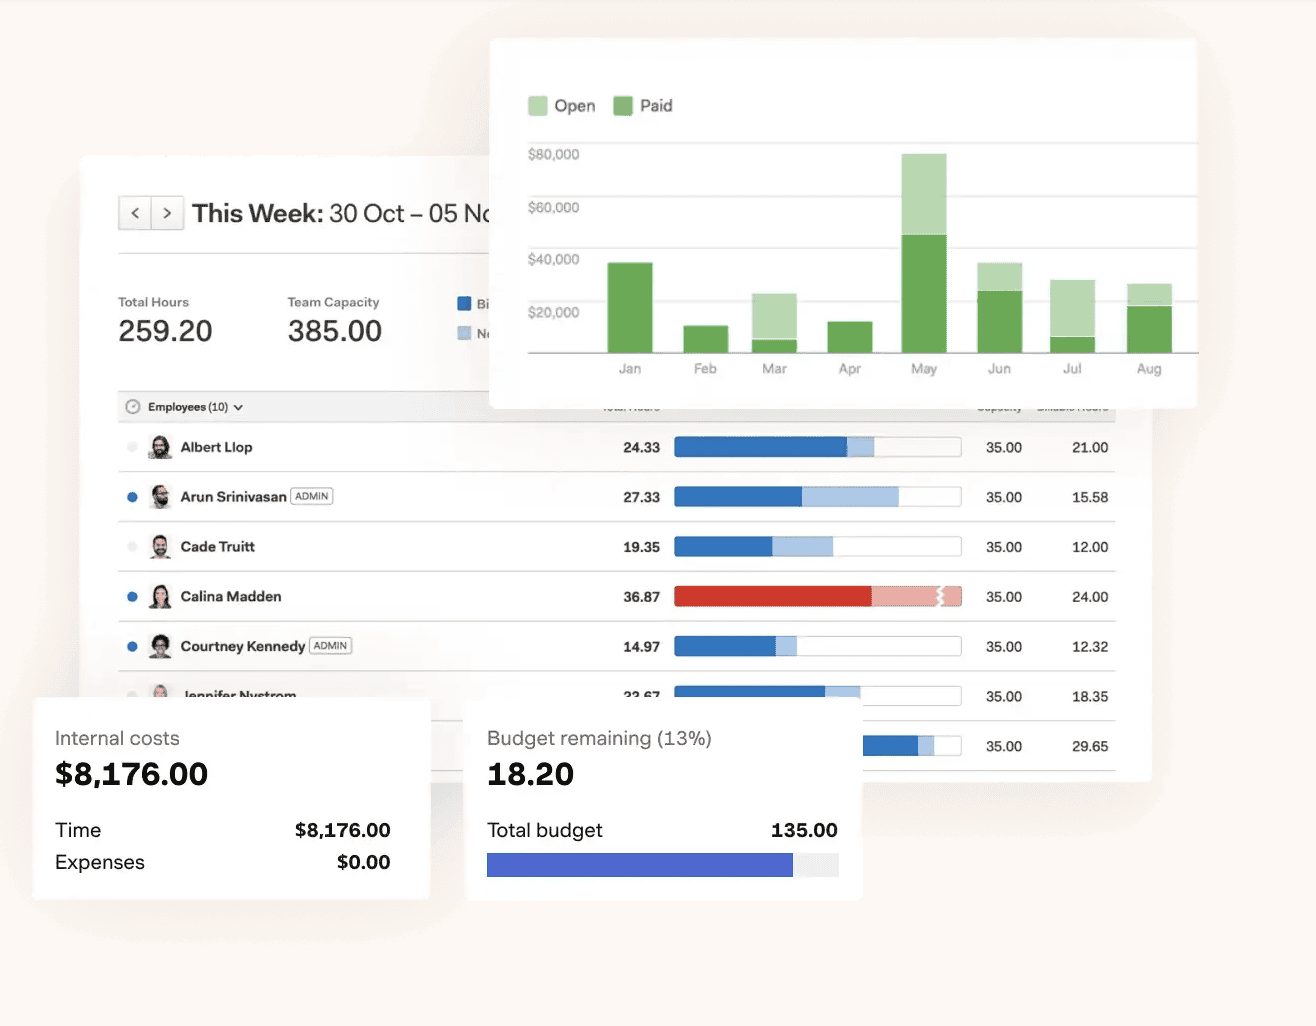Toggle the status dot beside Calina Madden
The width and height of the screenshot is (1316, 1026).
(132, 597)
